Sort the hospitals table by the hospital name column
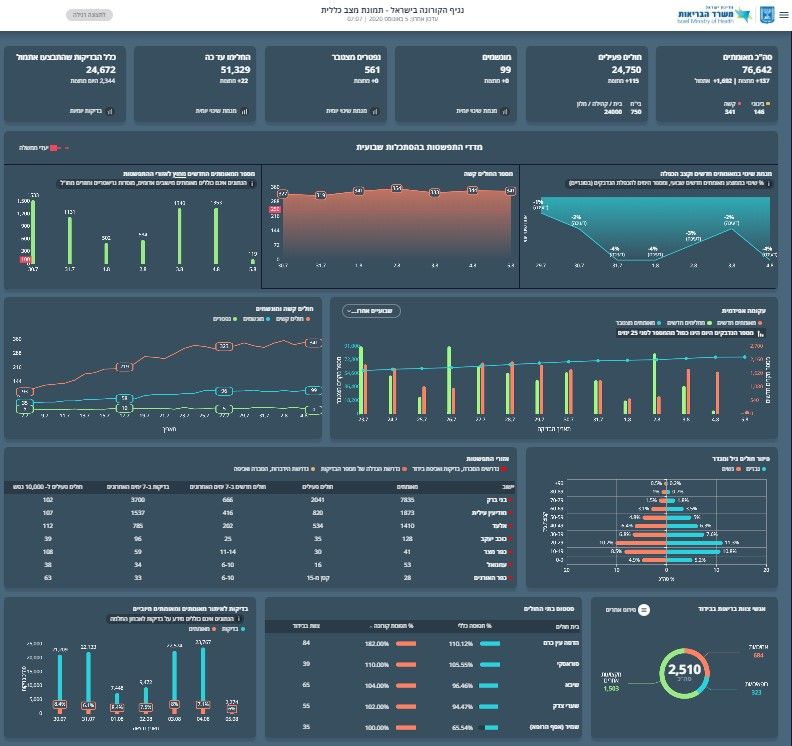Image resolution: width=792 pixels, height=746 pixels. [x=567, y=627]
